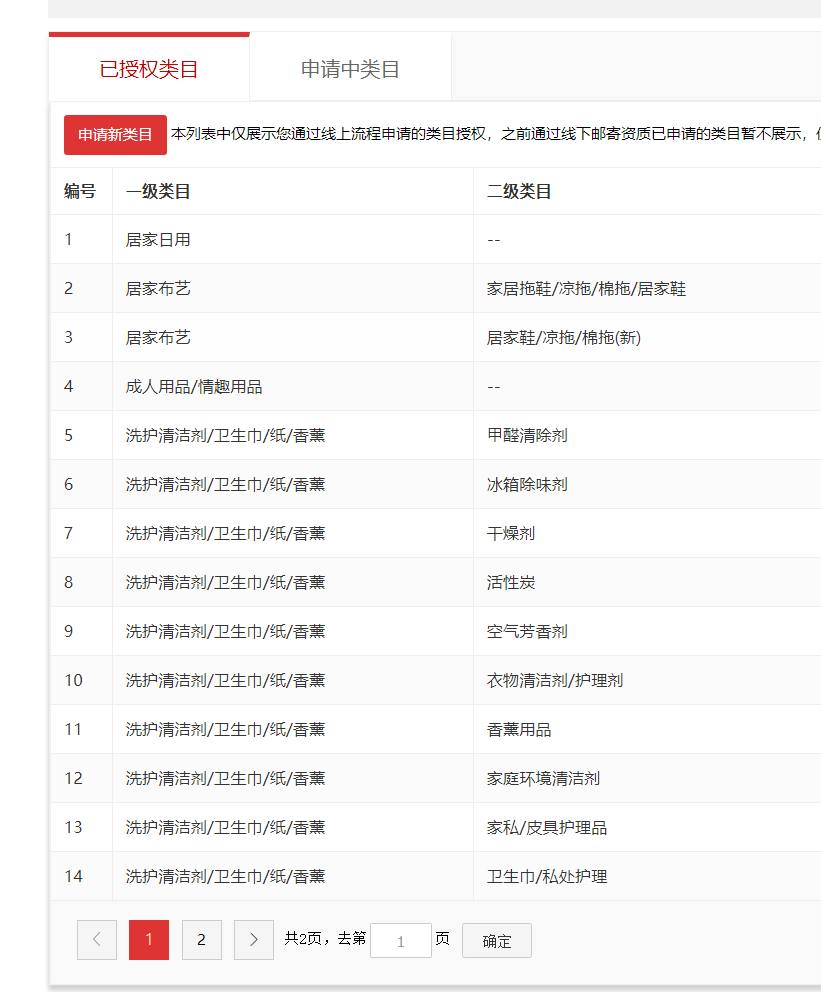Select the 成人用品/情趣用品 row
The width and height of the screenshot is (821, 992).
coord(194,387)
